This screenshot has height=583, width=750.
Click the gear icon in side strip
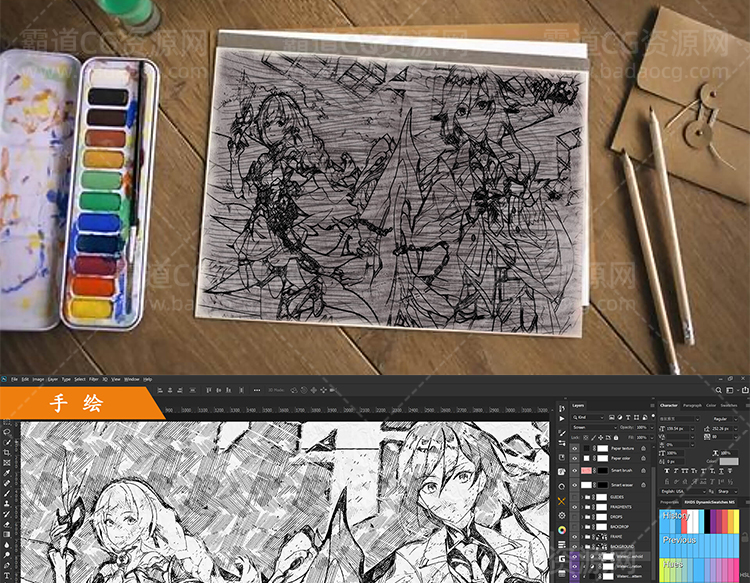click(x=562, y=515)
